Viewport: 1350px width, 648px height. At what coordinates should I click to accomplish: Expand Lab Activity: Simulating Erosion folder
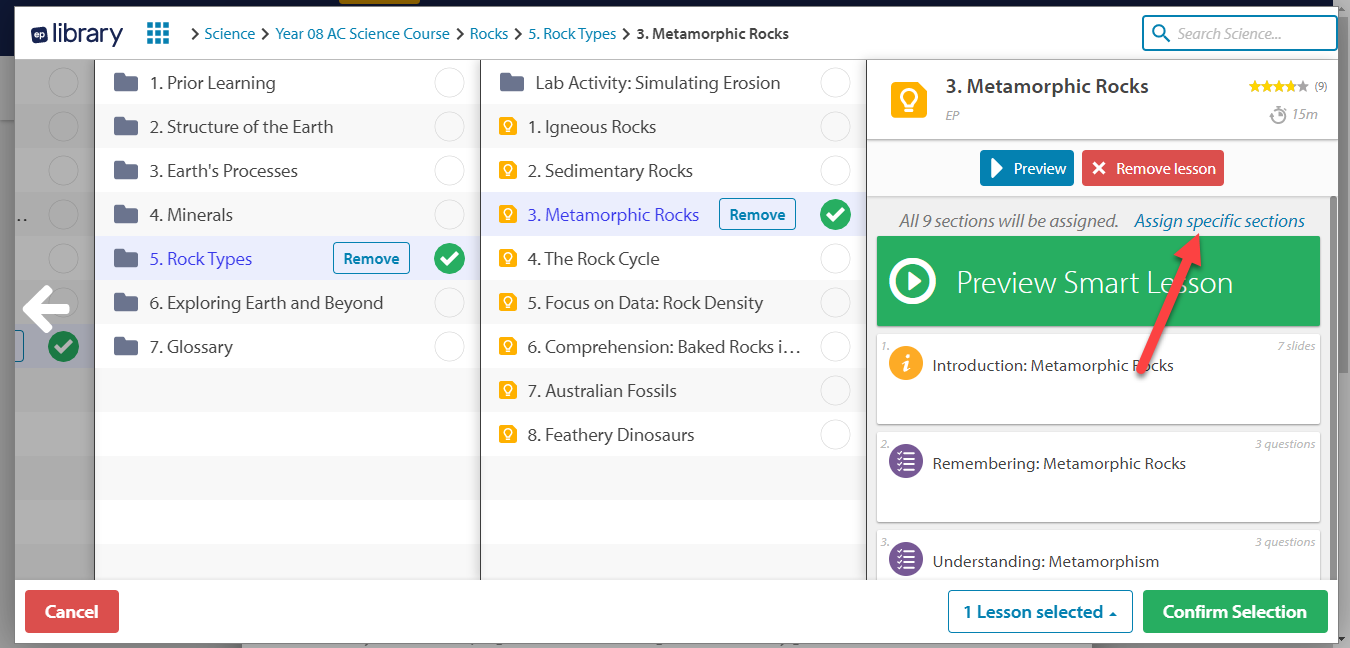click(x=657, y=83)
